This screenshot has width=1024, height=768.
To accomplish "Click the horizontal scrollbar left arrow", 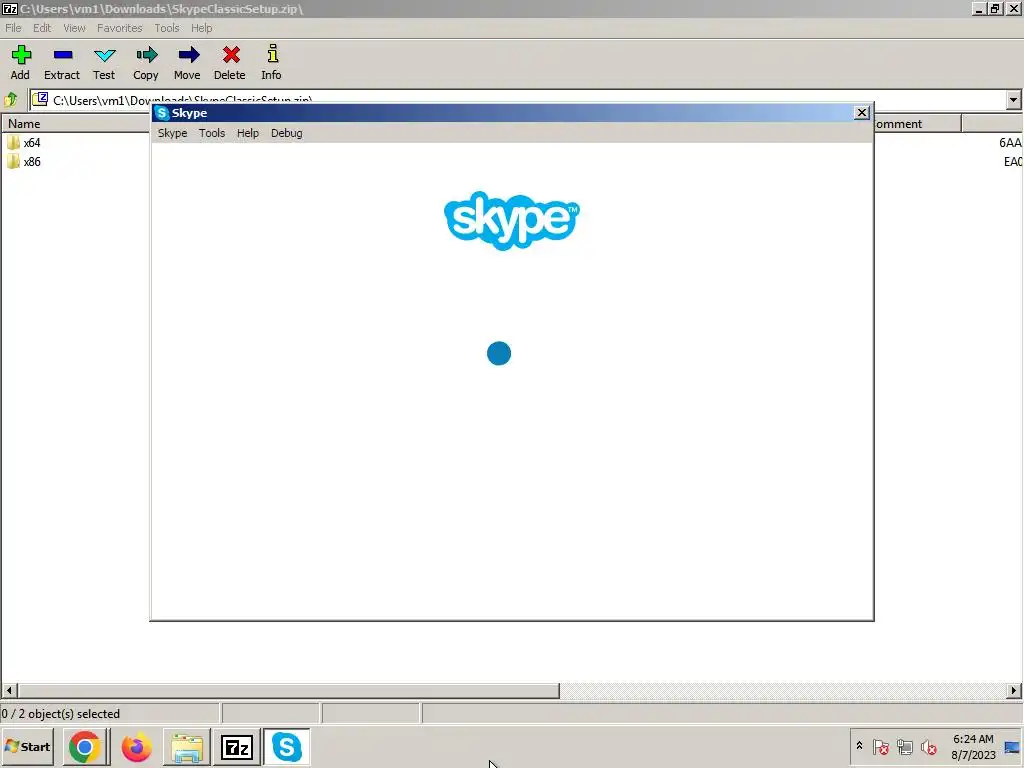I will click(x=9, y=690).
